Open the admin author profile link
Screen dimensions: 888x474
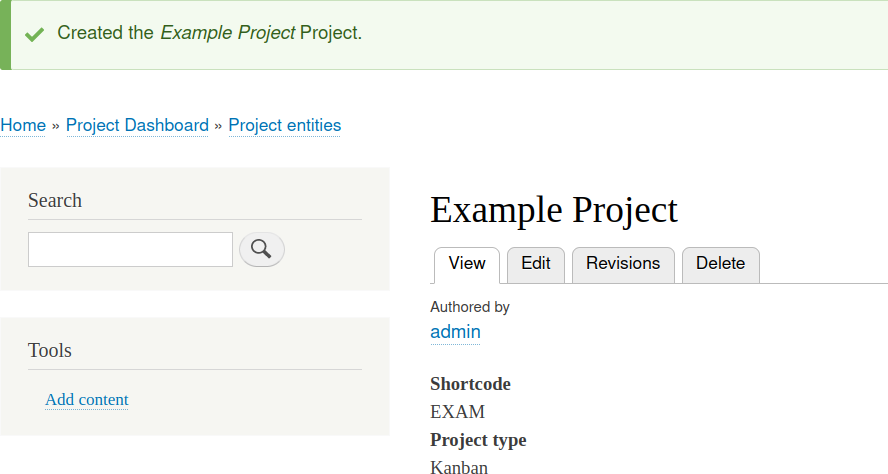coord(455,331)
